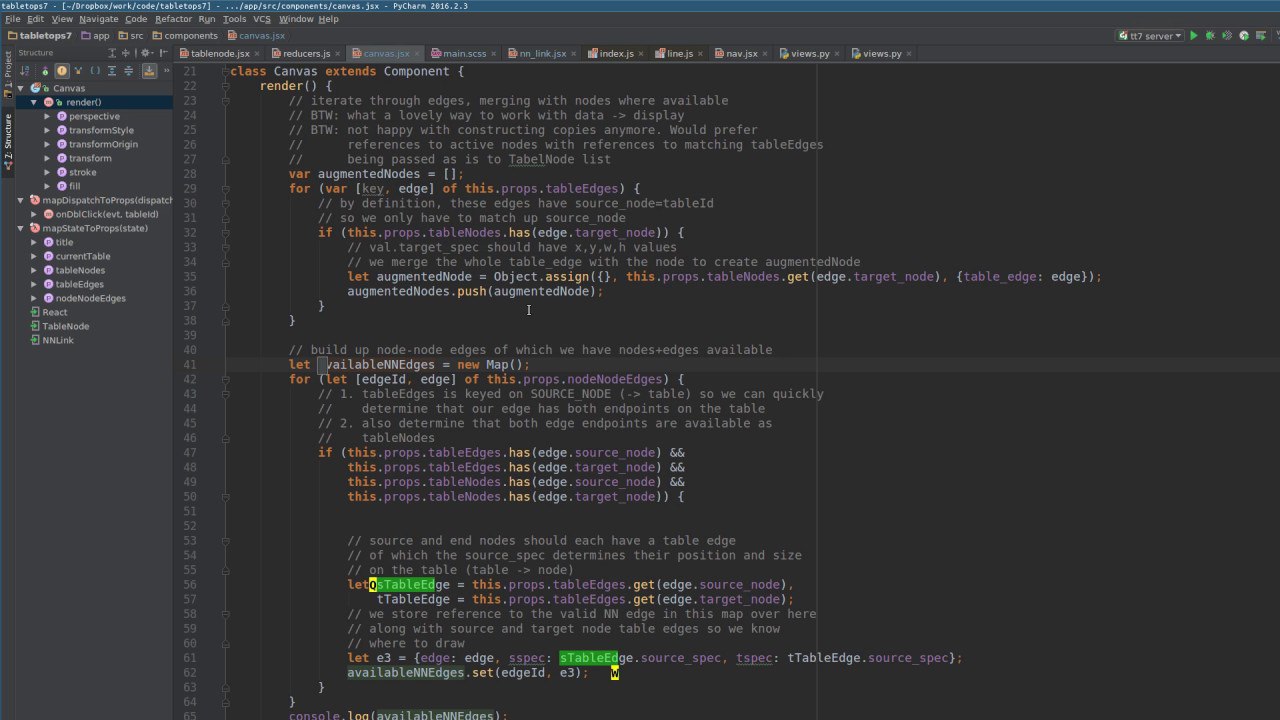Click app folder breadcrumb
This screenshot has height=720, width=1280.
pos(95,36)
